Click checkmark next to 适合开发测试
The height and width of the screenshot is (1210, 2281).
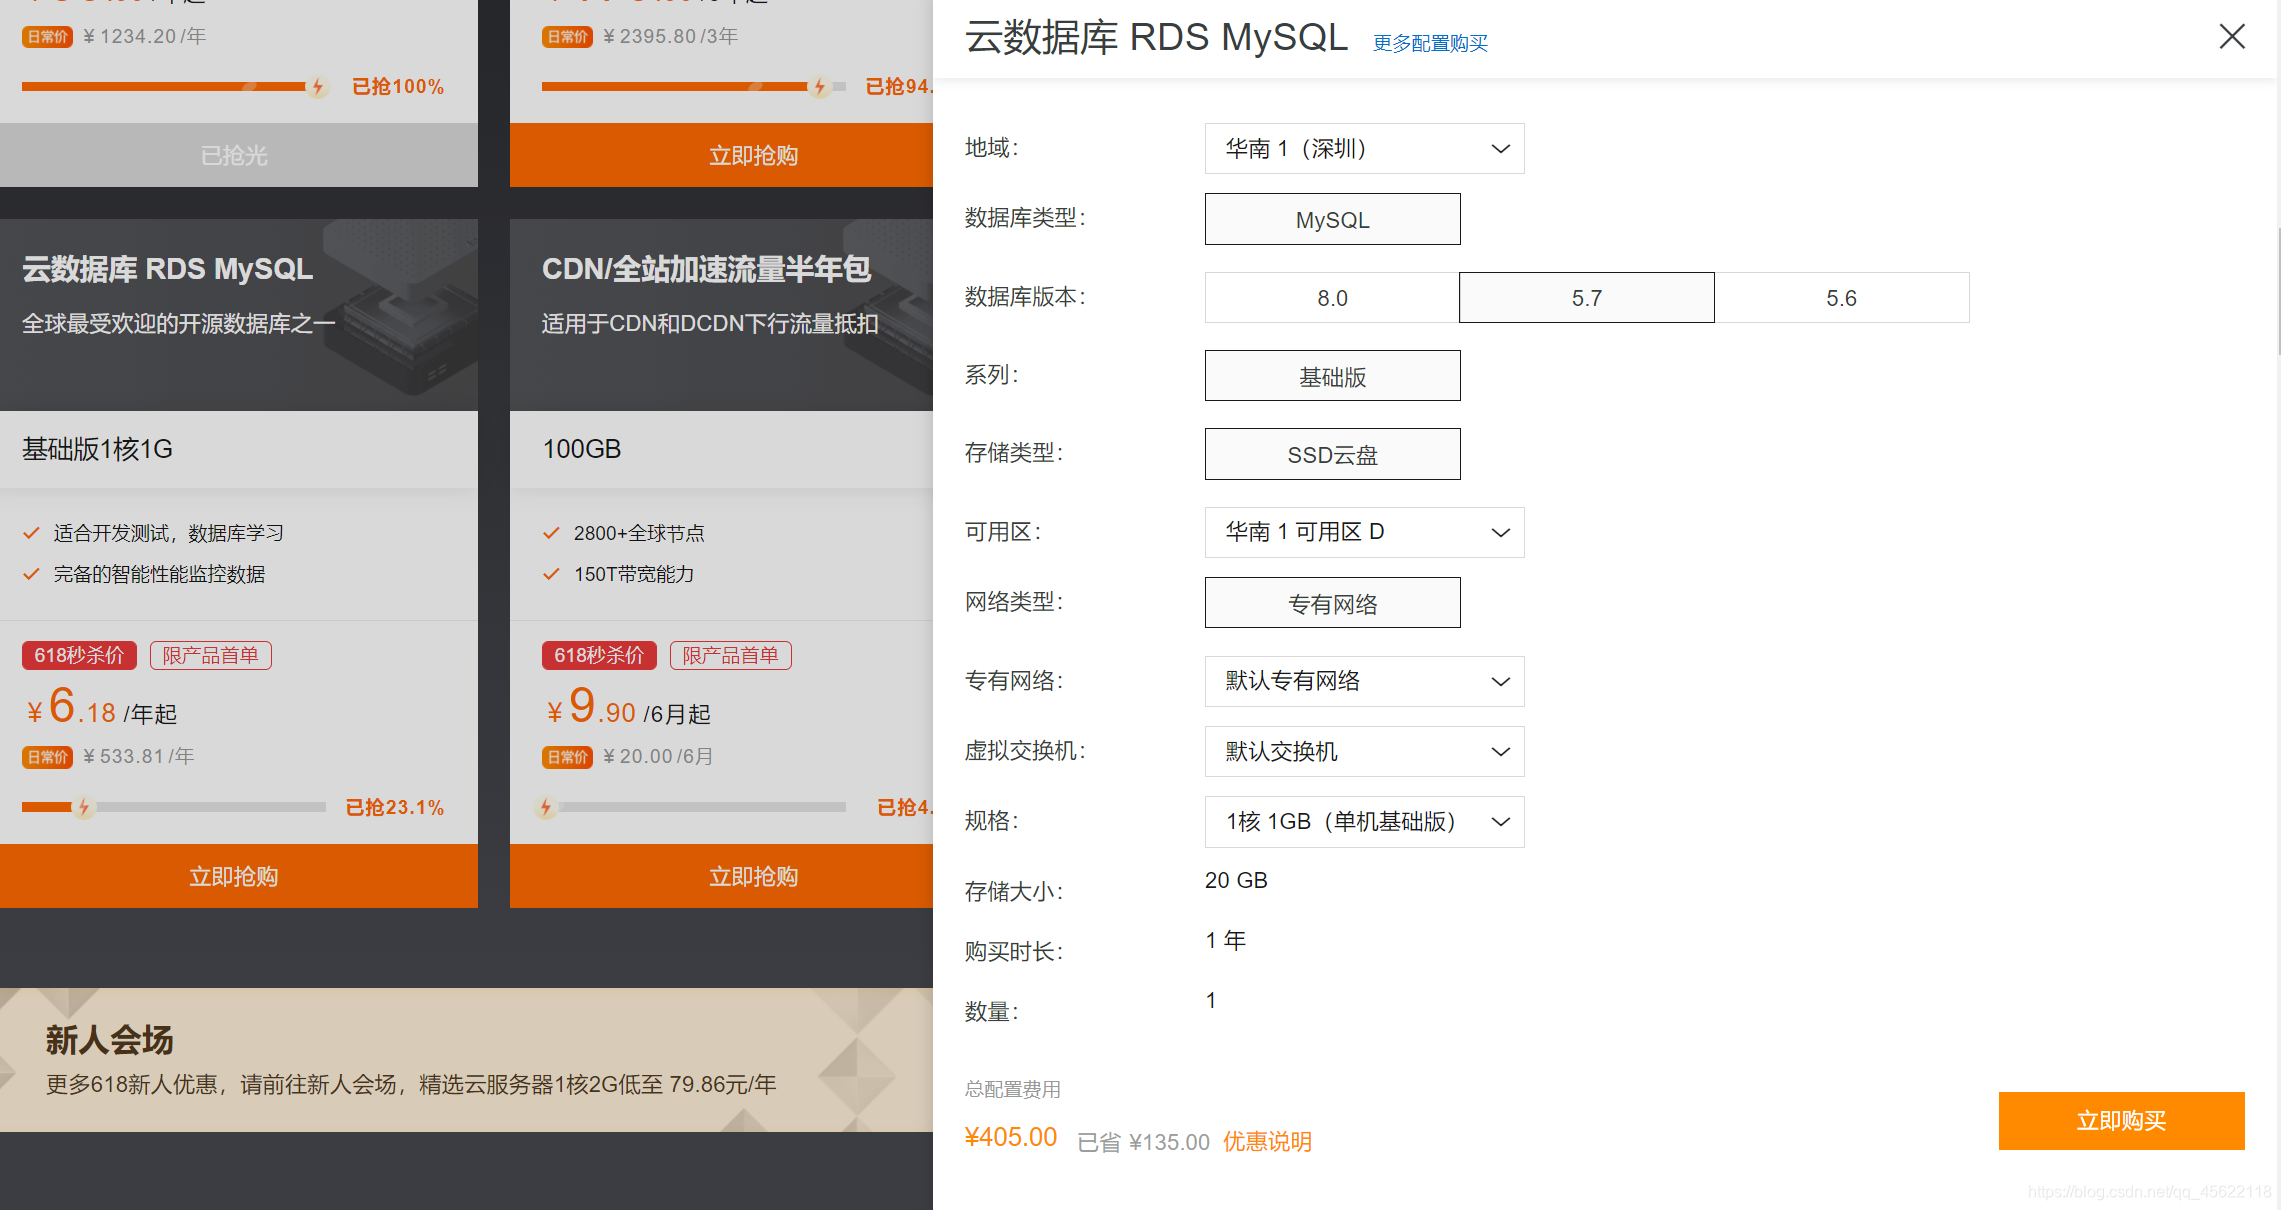click(31, 533)
